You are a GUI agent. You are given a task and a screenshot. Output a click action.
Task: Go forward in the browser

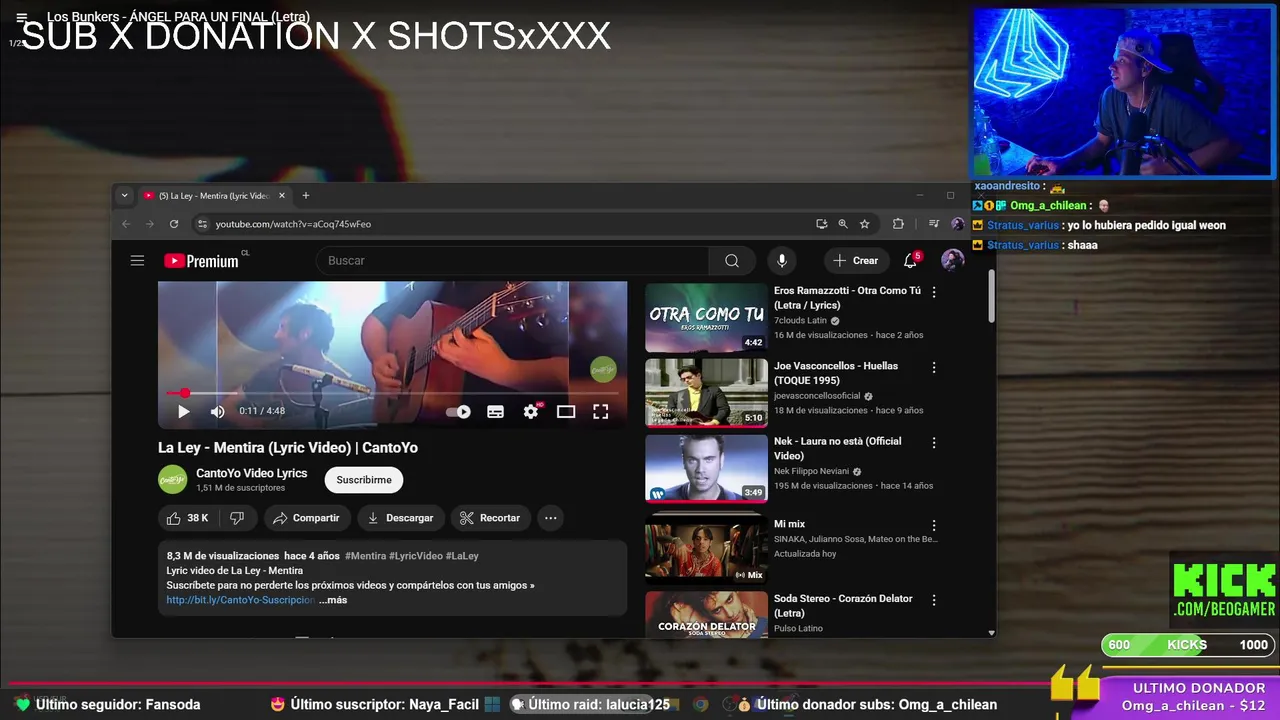150,224
